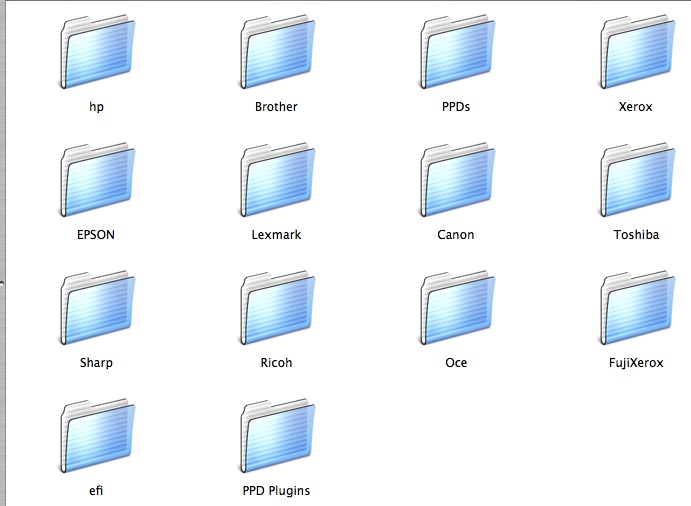Viewport: 691px width, 506px height.
Task: Select the FujiXerox folder icon
Action: [637, 308]
